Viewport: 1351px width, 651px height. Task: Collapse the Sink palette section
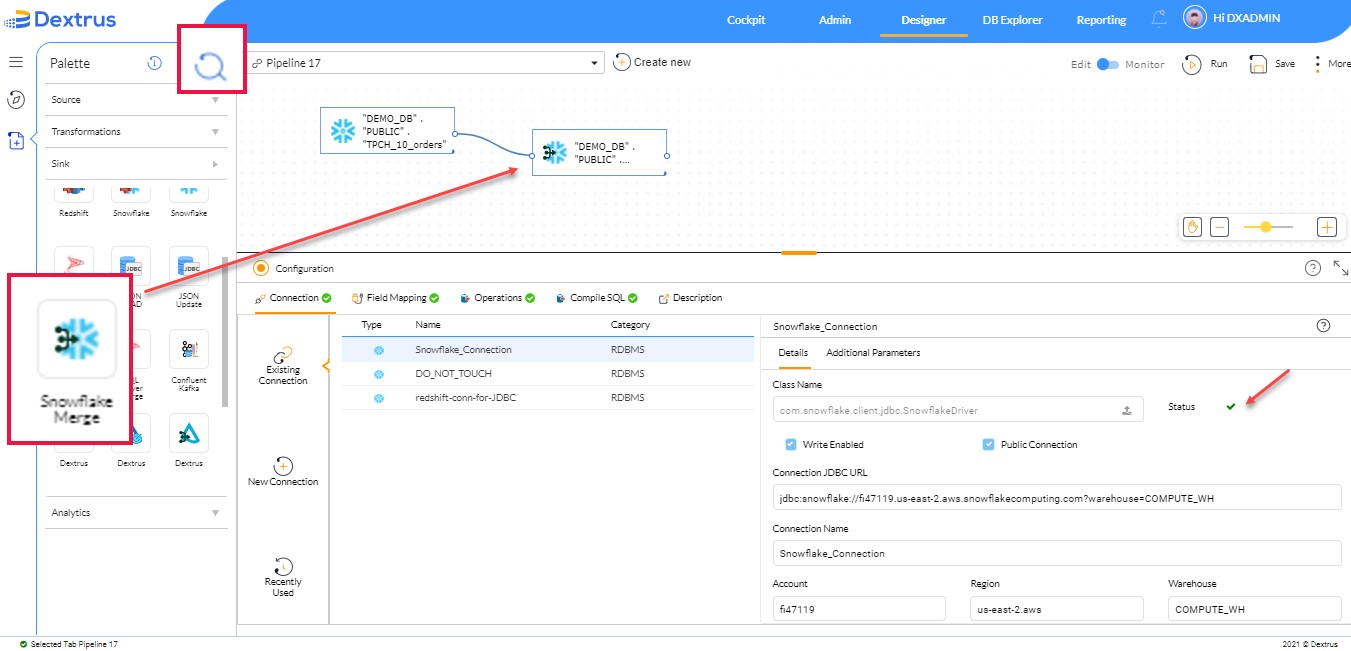click(x=137, y=164)
